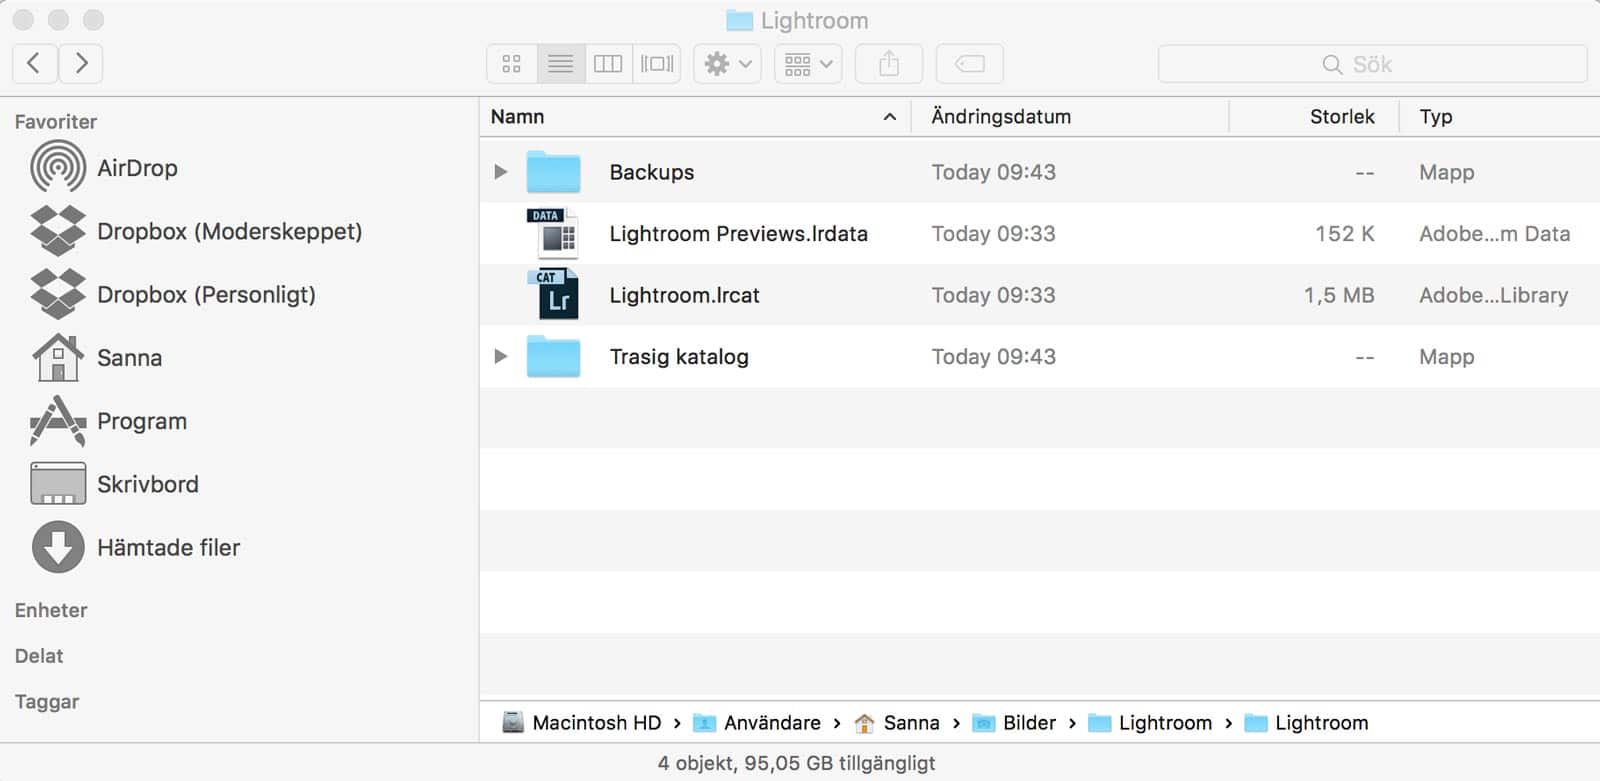Image resolution: width=1600 pixels, height=781 pixels.
Task: Go back with the left arrow button
Action: 34,64
